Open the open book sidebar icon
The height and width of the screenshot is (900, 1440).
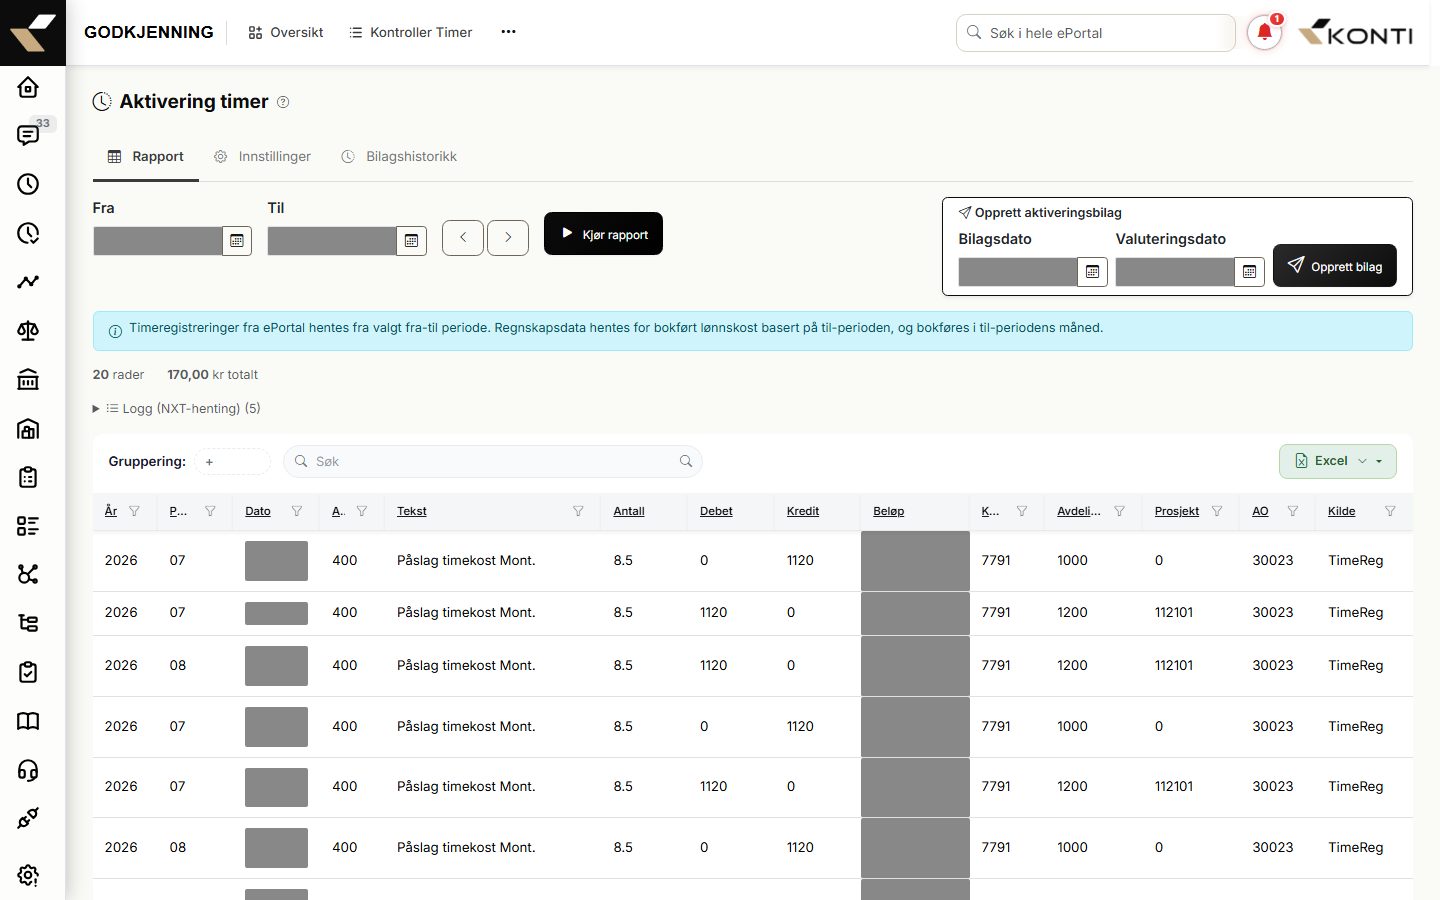[x=28, y=721]
